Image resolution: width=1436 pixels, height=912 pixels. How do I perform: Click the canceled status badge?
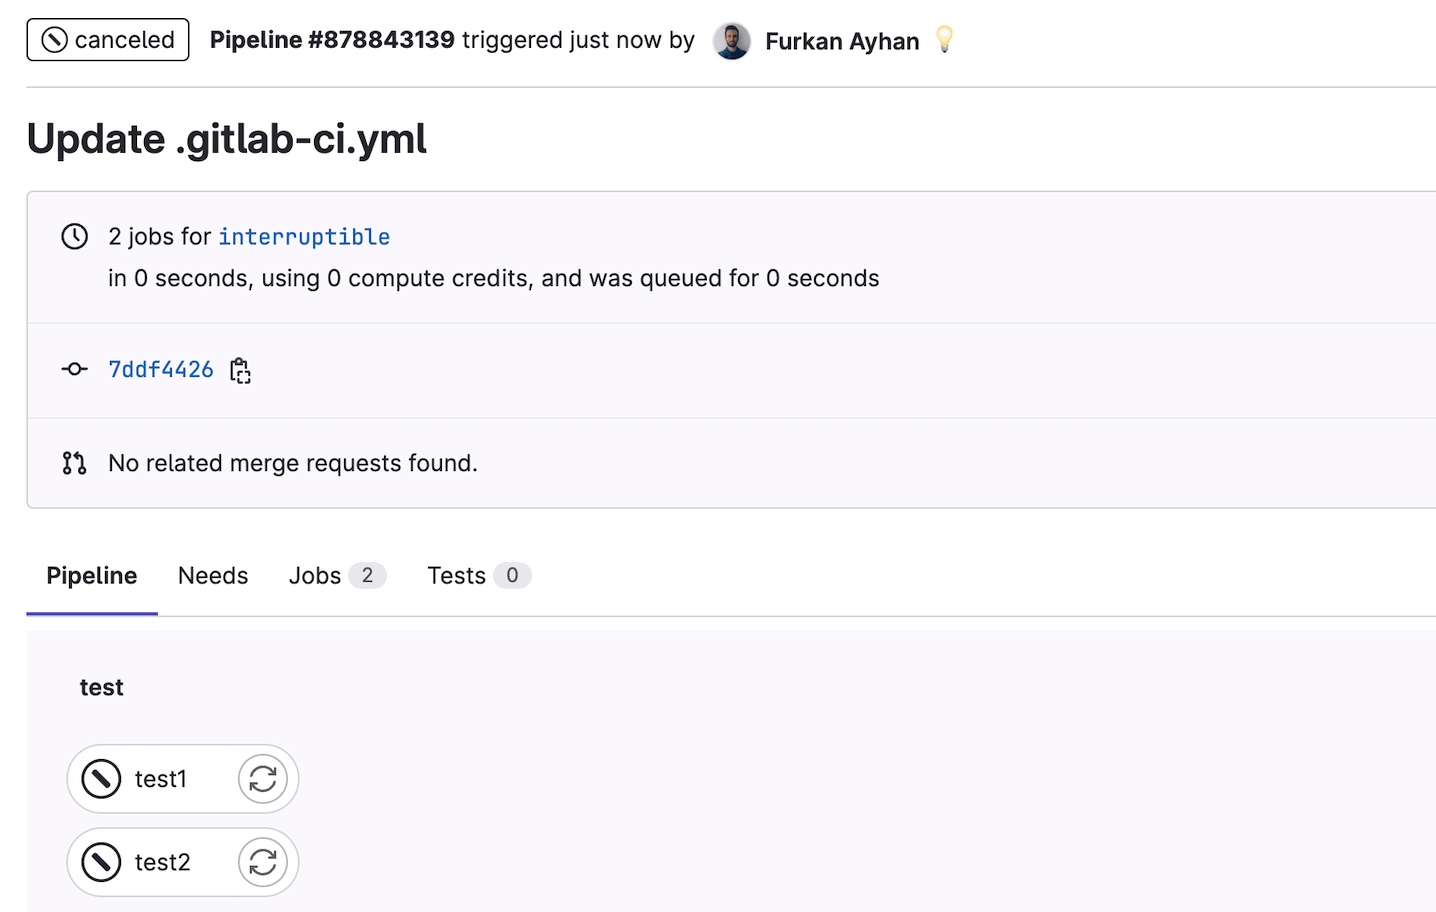108,40
